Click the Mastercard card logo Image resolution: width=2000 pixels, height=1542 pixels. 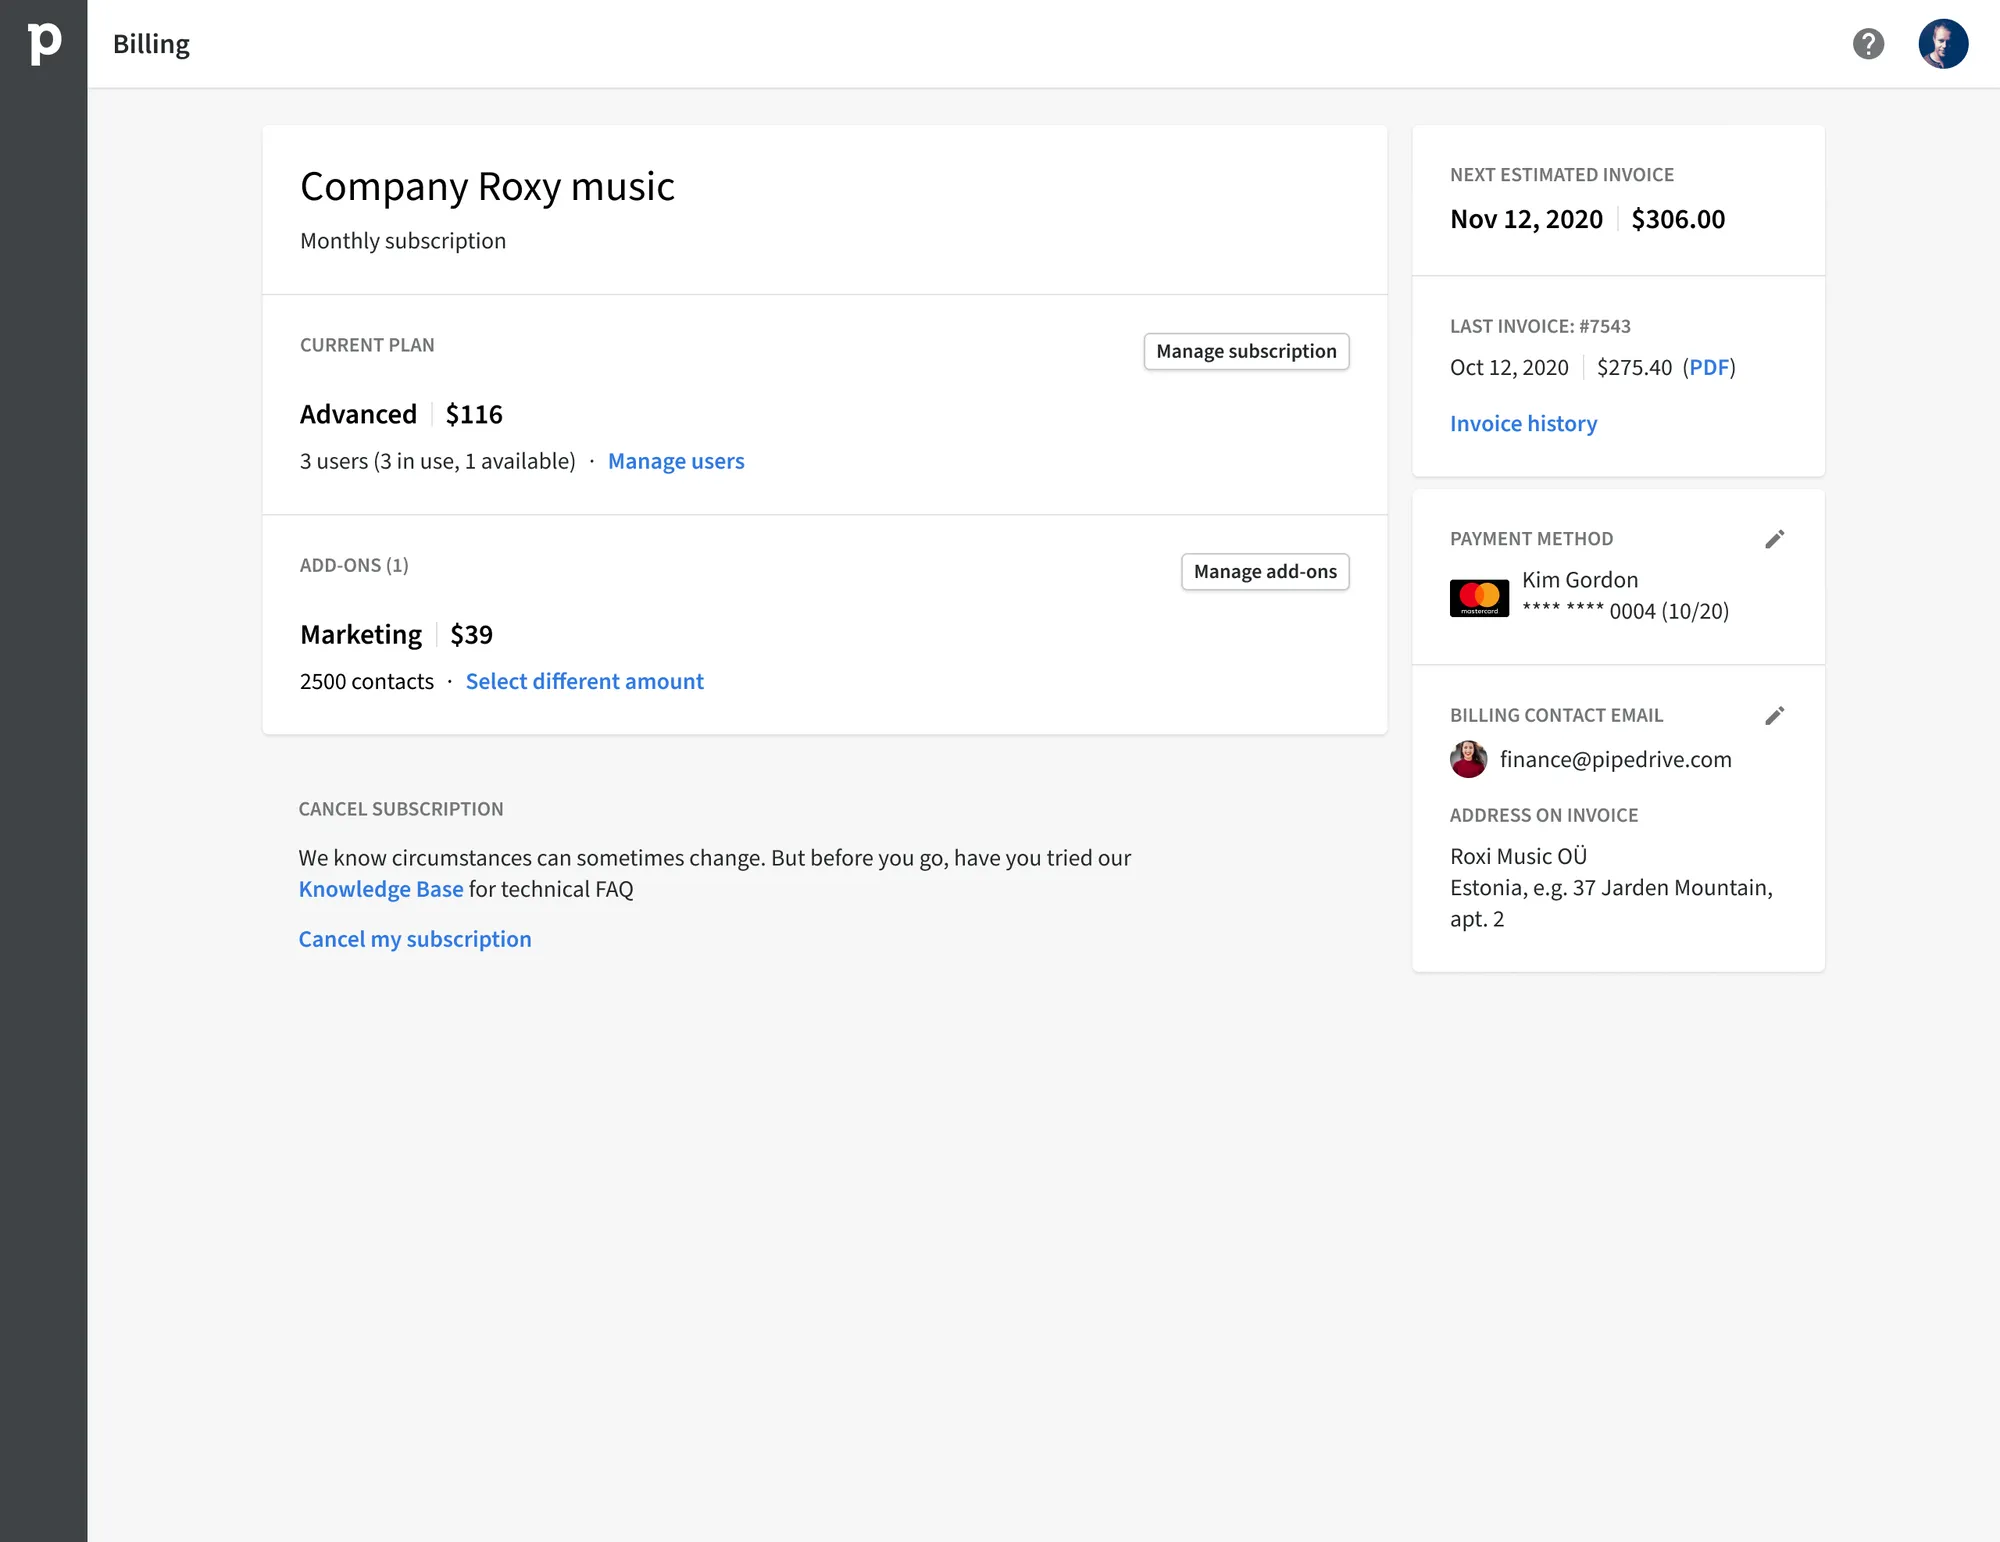1479,598
